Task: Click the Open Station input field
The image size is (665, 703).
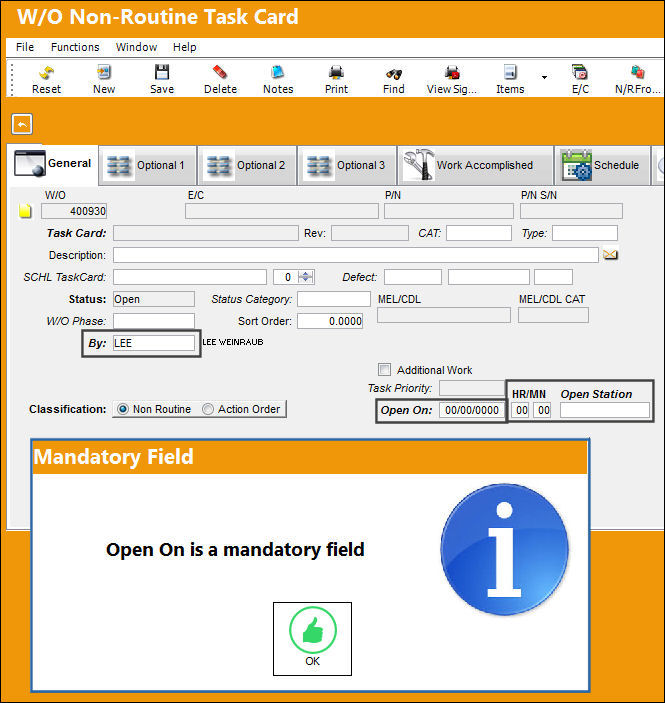Action: point(604,410)
